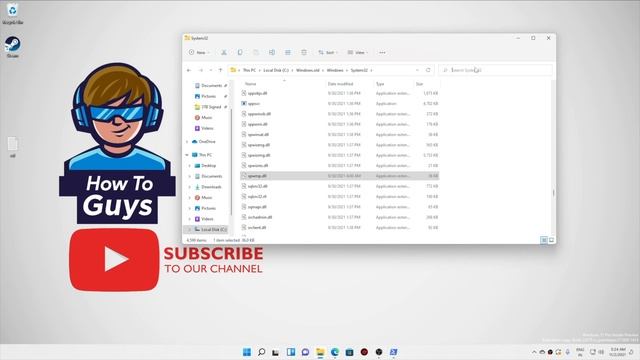The height and width of the screenshot is (360, 640).
Task: Launch Microsoft Edge from taskbar
Action: pos(335,352)
